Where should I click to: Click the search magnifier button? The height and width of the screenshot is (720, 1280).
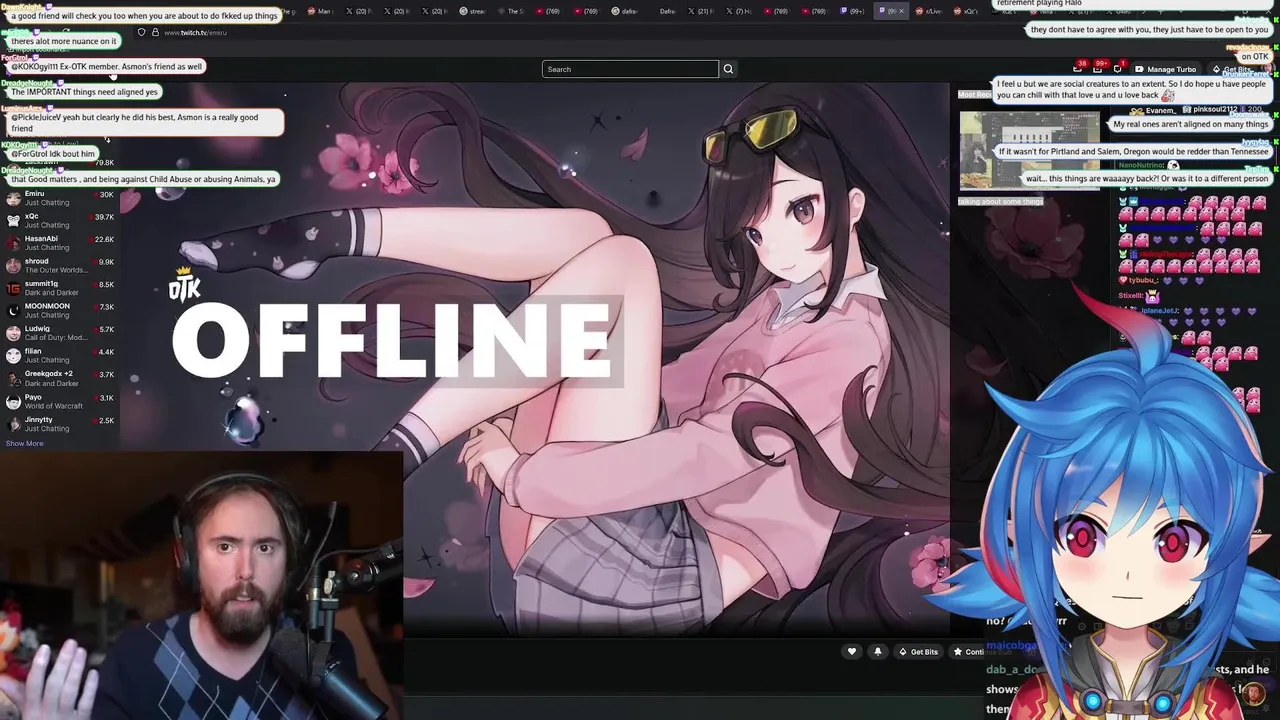pos(728,69)
